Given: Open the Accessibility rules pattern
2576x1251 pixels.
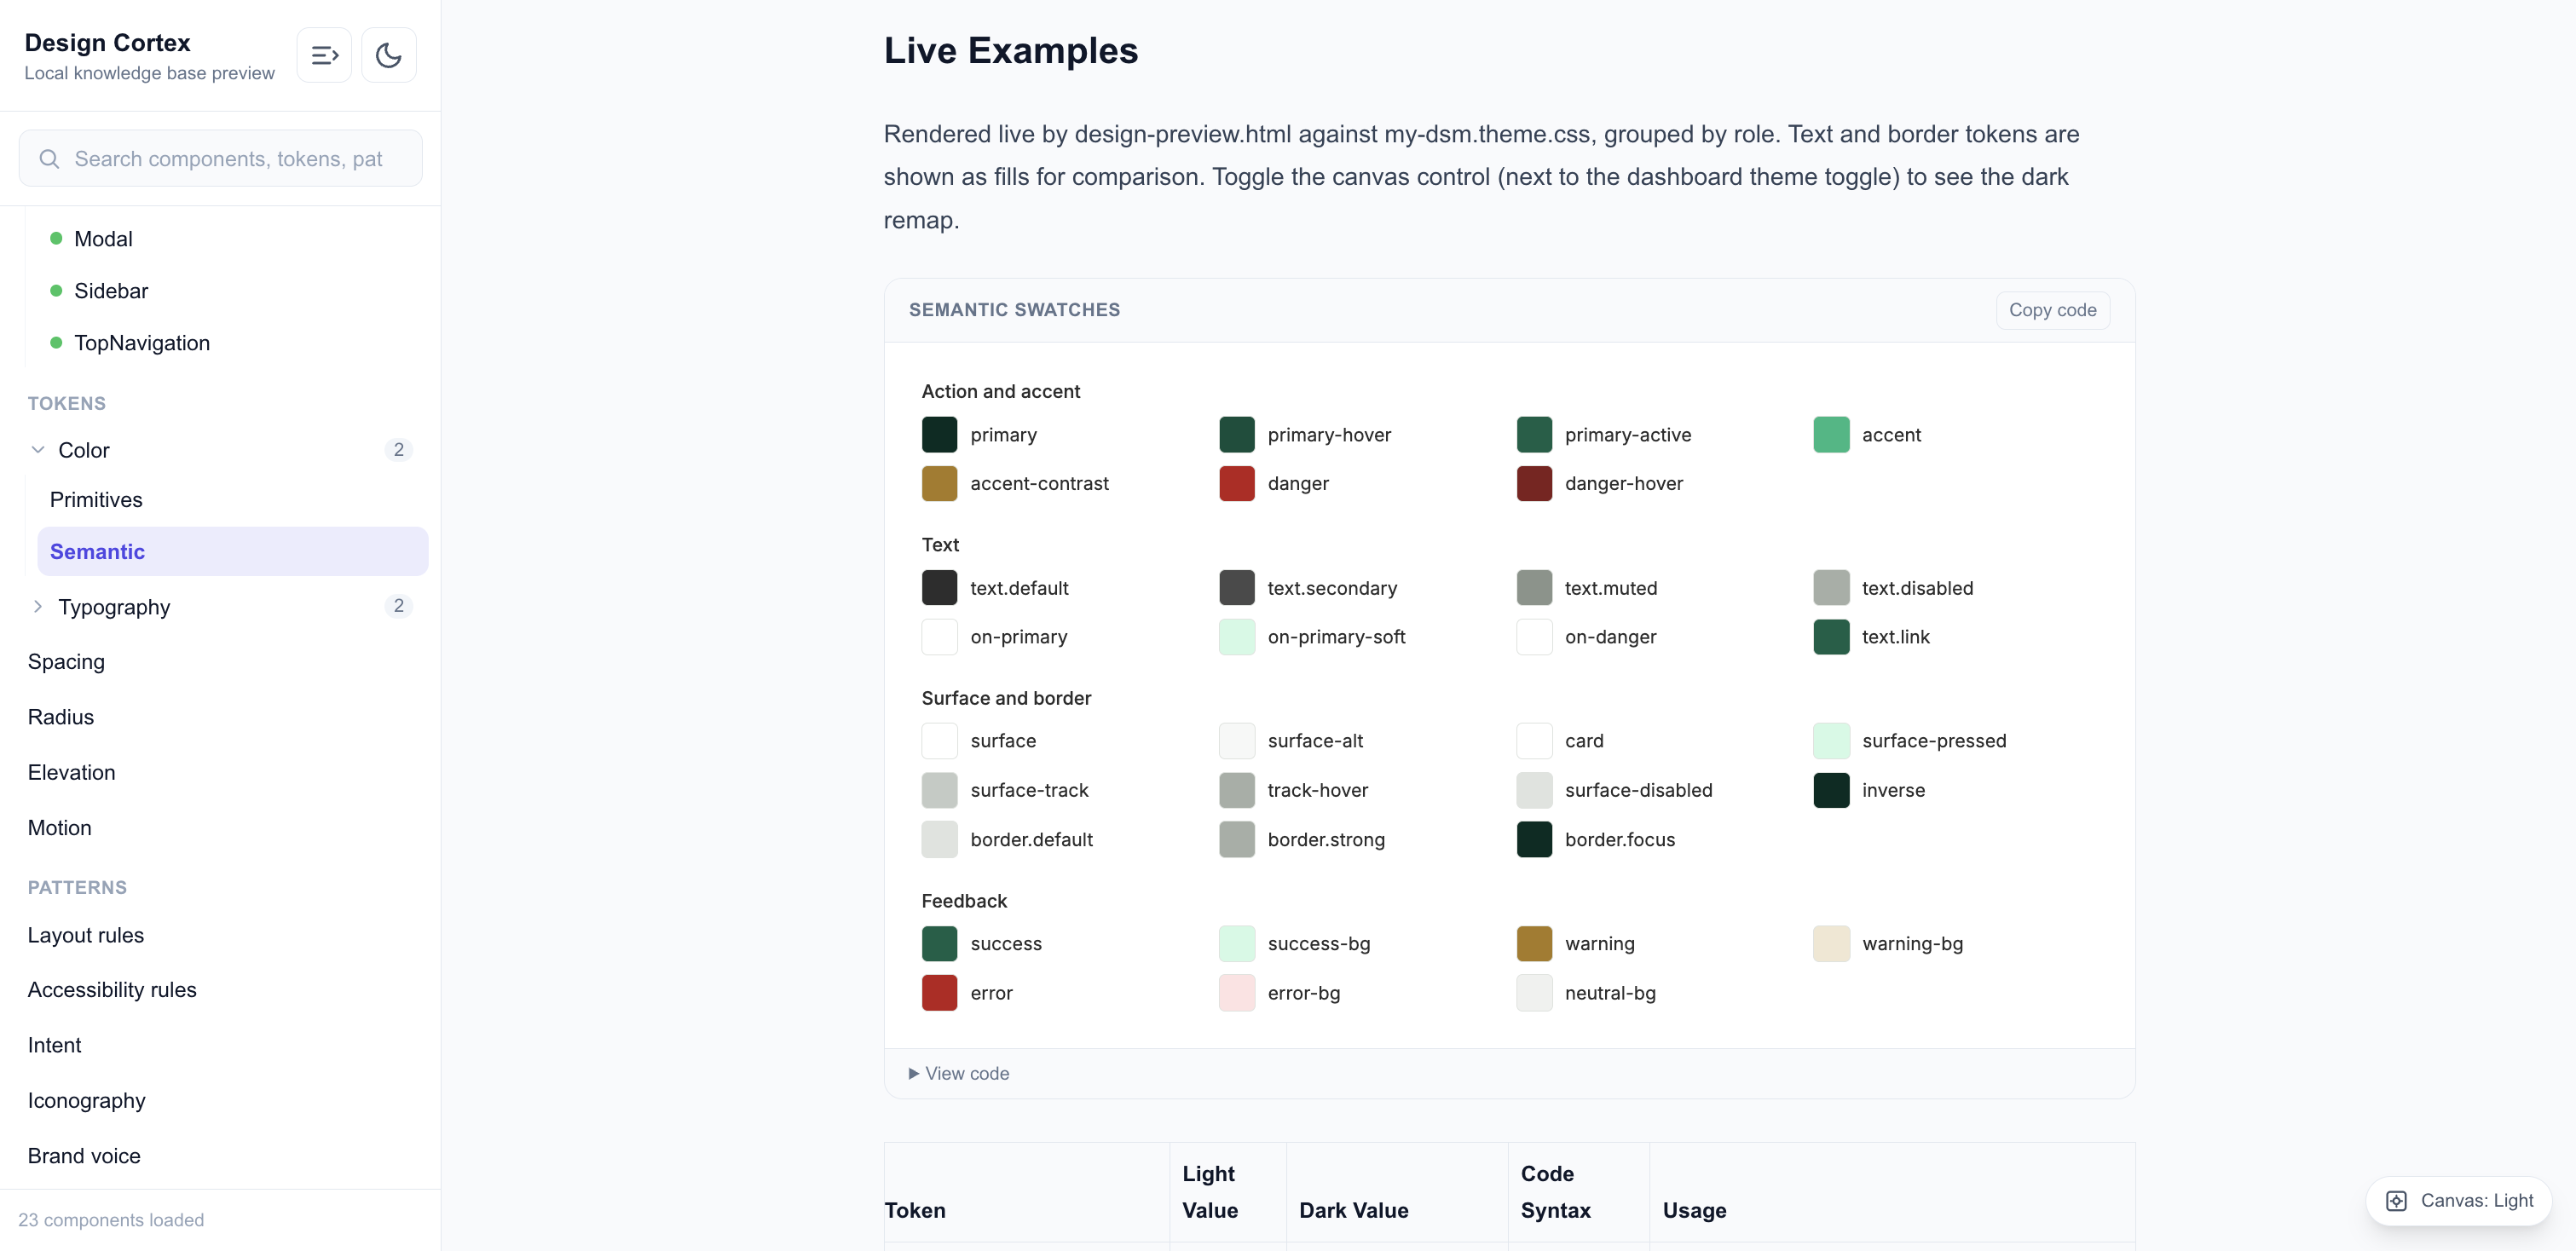Looking at the screenshot, I should [112, 990].
